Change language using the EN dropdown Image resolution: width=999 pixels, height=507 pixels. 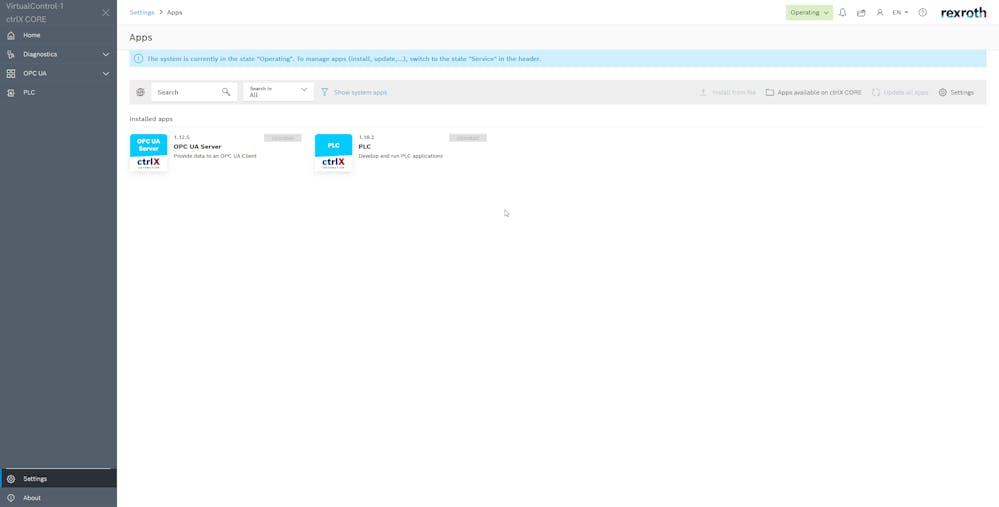900,13
